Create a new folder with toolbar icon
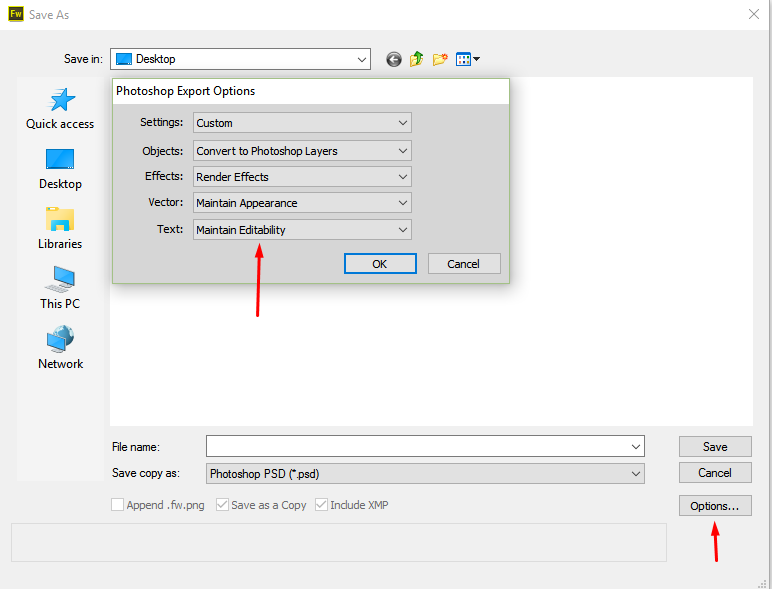This screenshot has width=772, height=589. (440, 60)
